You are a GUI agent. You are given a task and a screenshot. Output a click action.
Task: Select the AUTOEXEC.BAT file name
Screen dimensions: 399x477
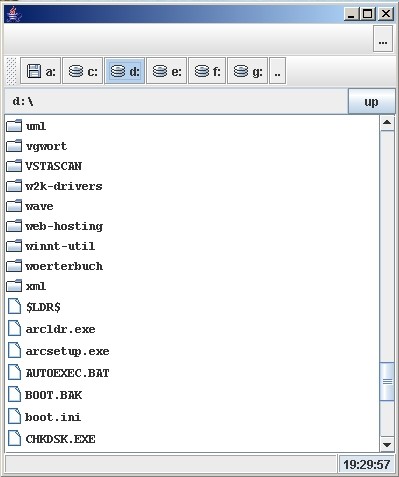click(67, 373)
